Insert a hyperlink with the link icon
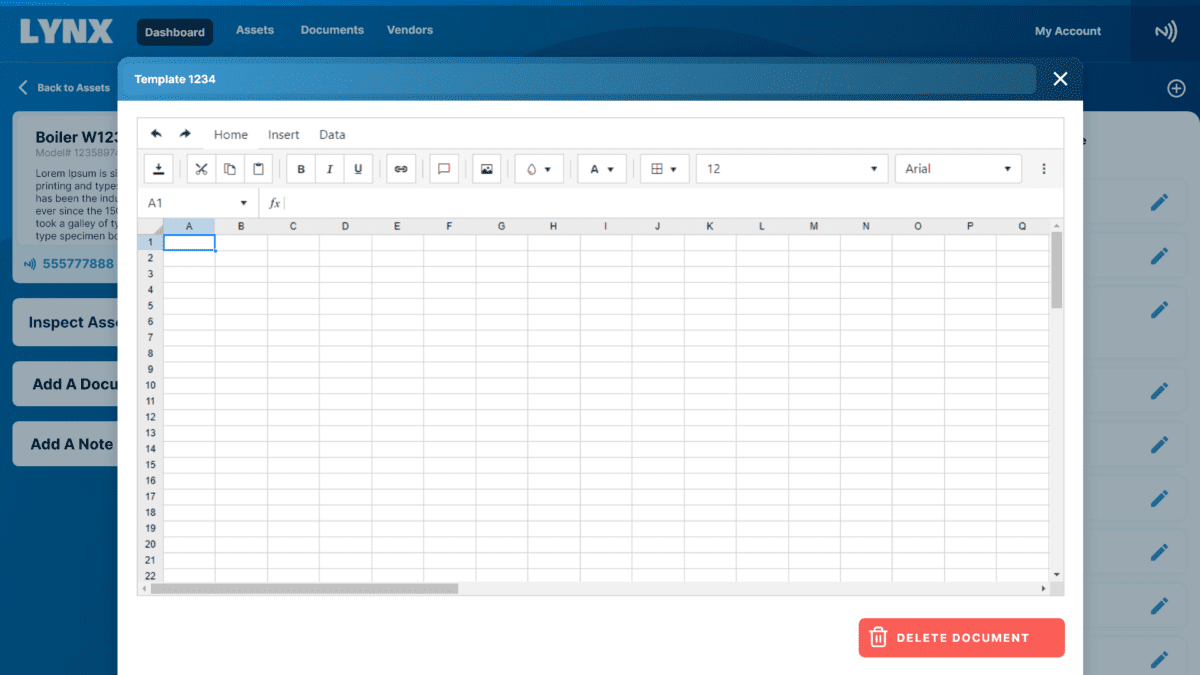Viewport: 1200px width, 675px height. coord(401,169)
